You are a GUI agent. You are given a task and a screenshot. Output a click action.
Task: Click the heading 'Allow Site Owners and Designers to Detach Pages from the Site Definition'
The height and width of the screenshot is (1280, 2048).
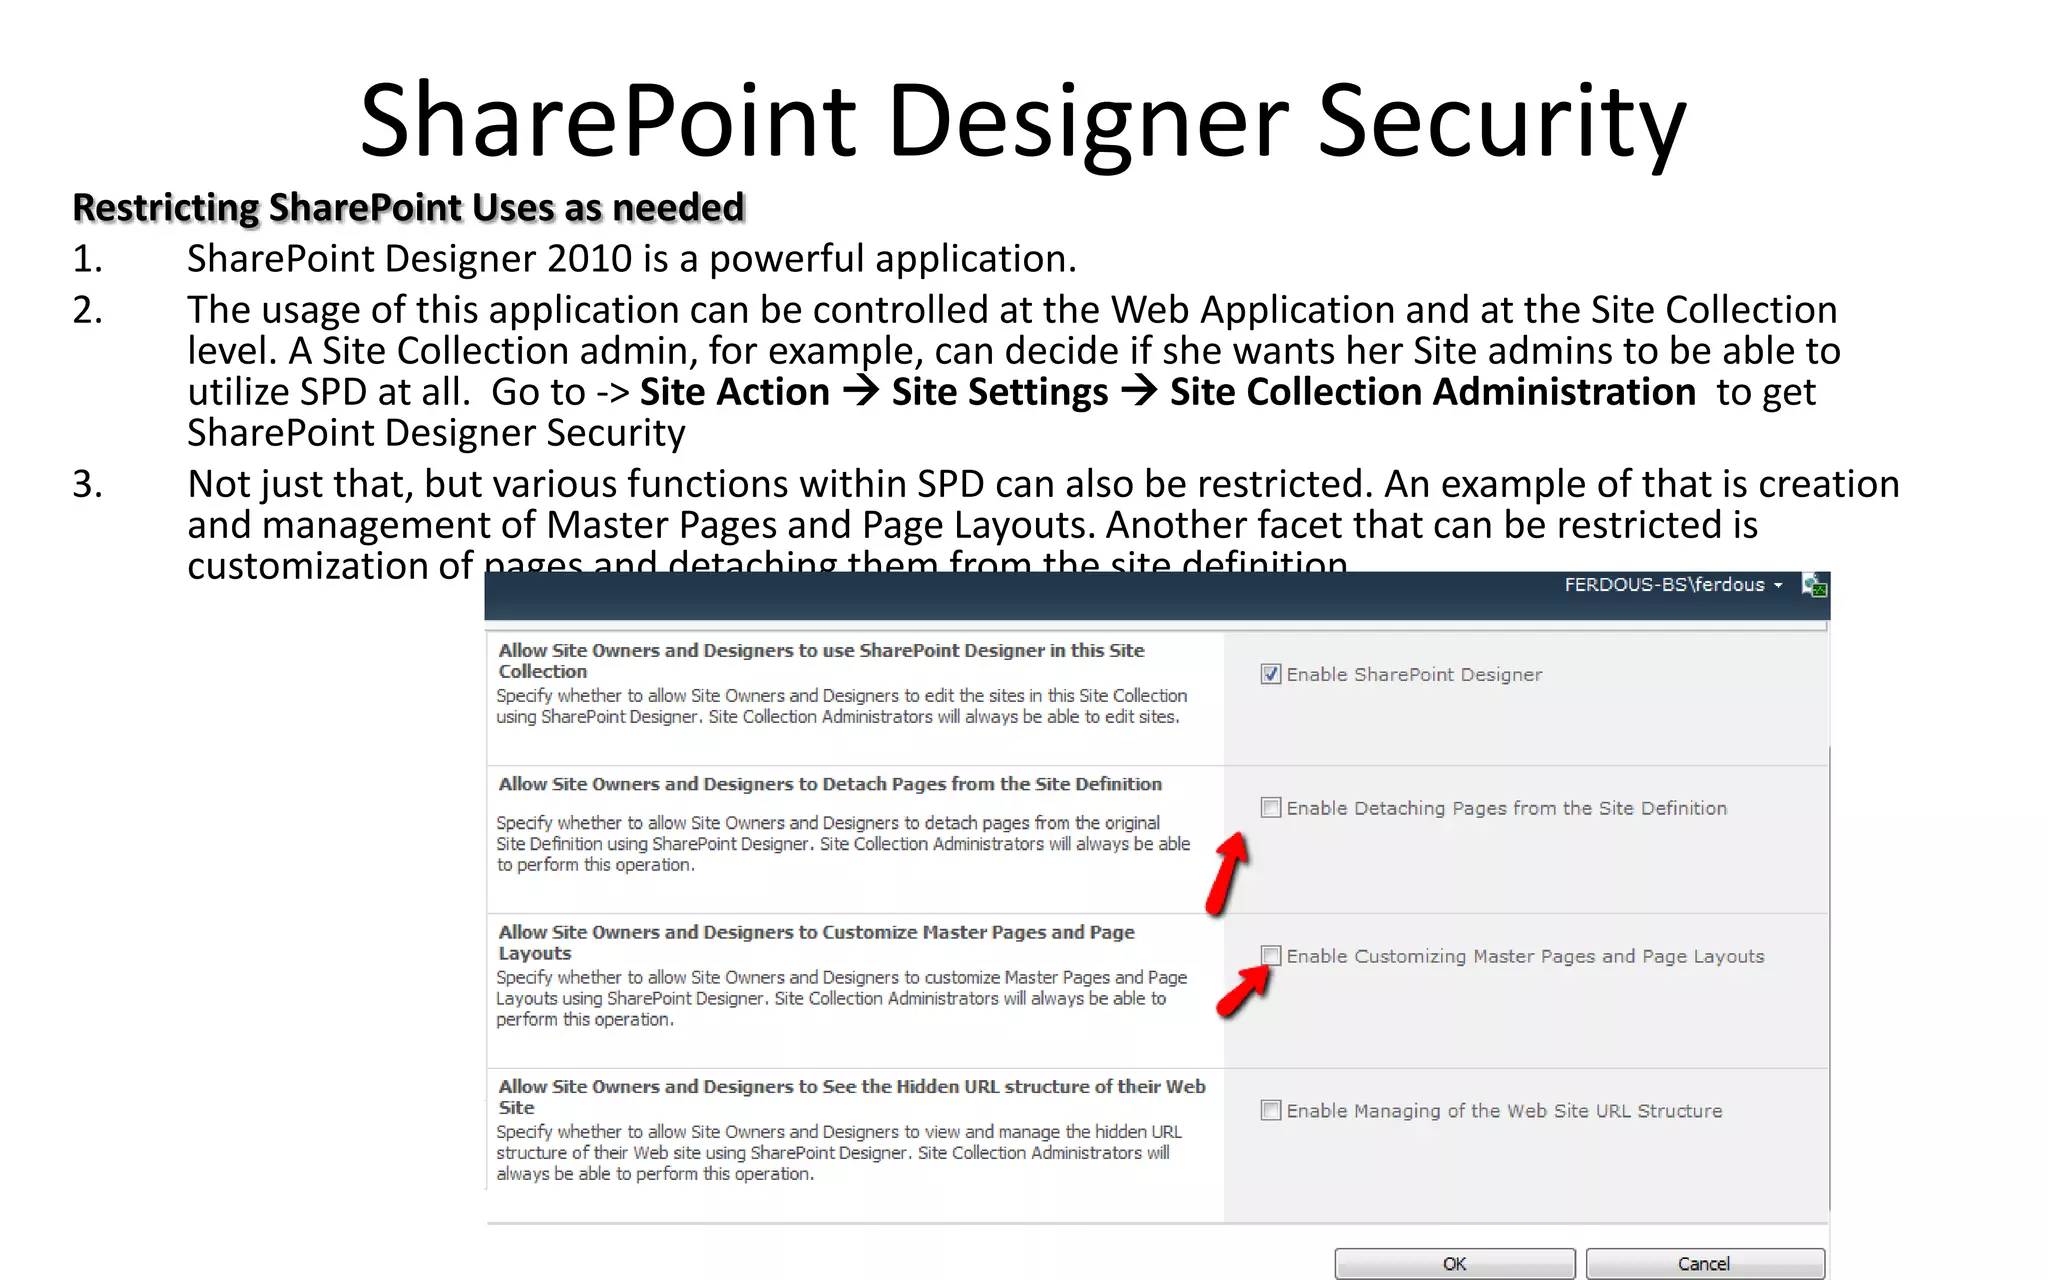(830, 784)
